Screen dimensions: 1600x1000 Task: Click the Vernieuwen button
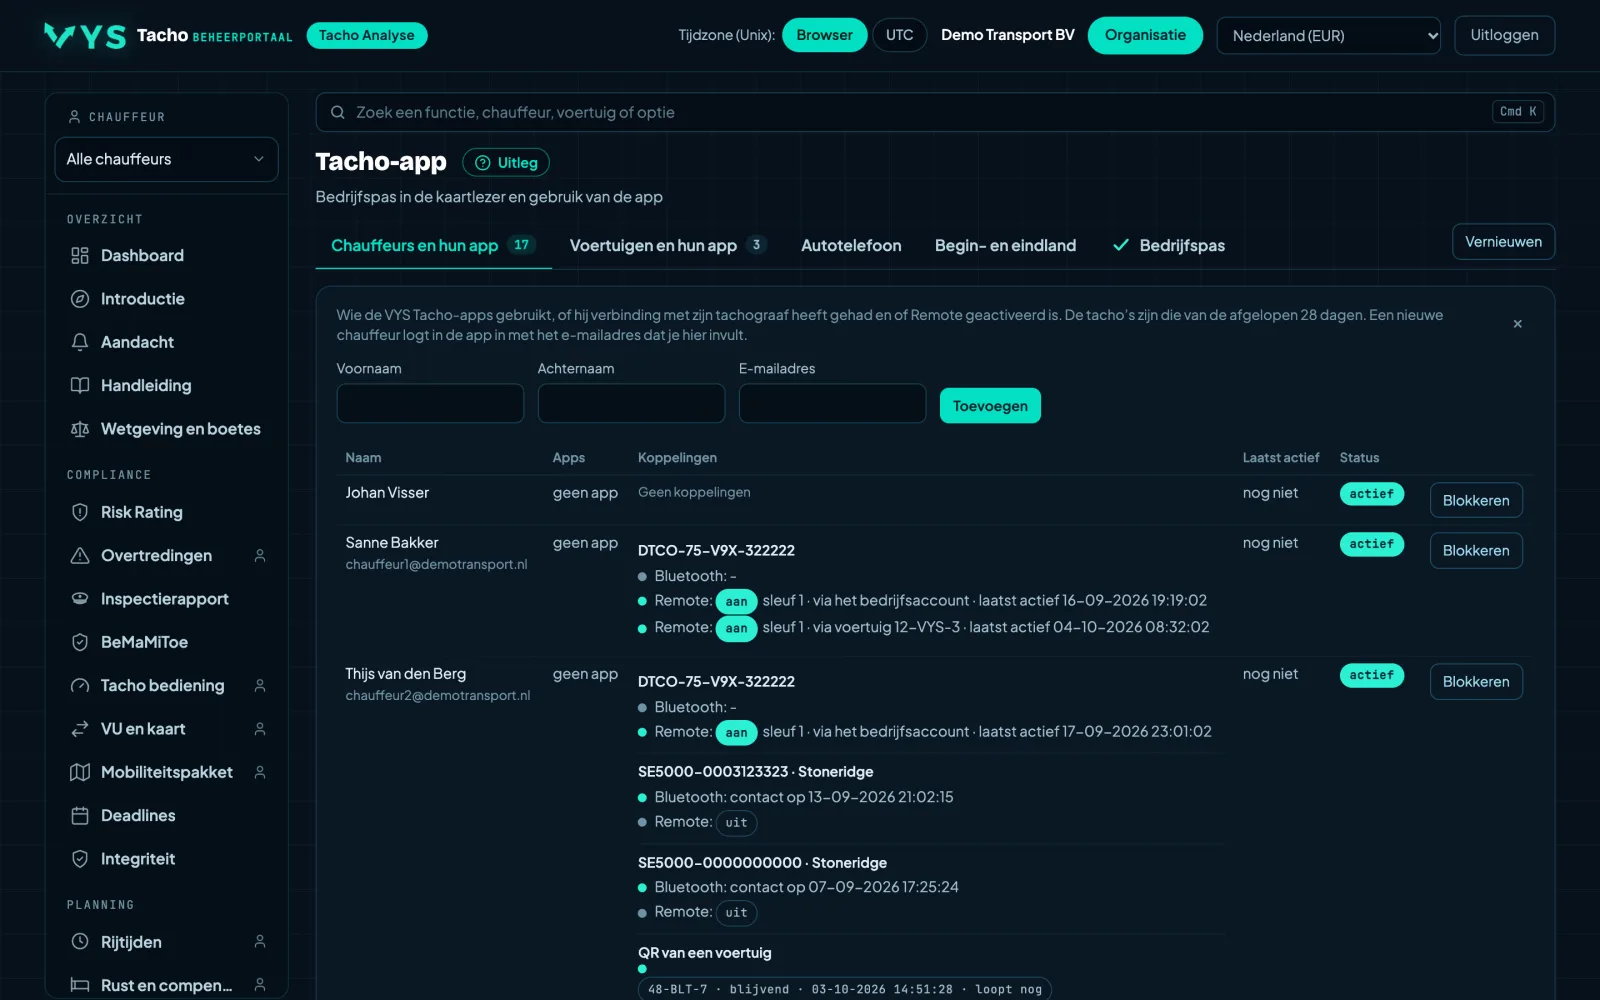click(x=1503, y=242)
